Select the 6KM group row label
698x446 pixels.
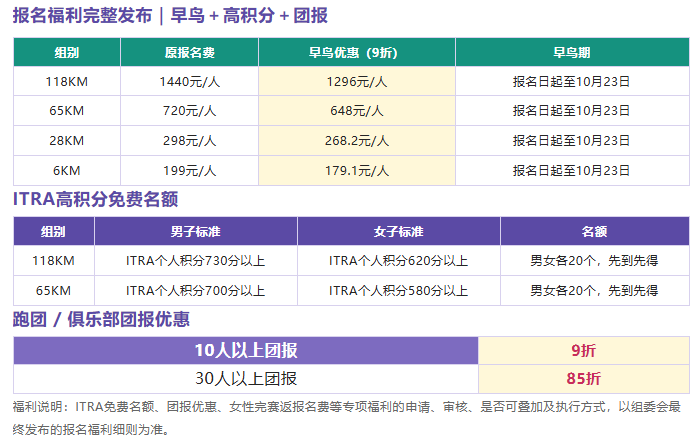tap(67, 170)
